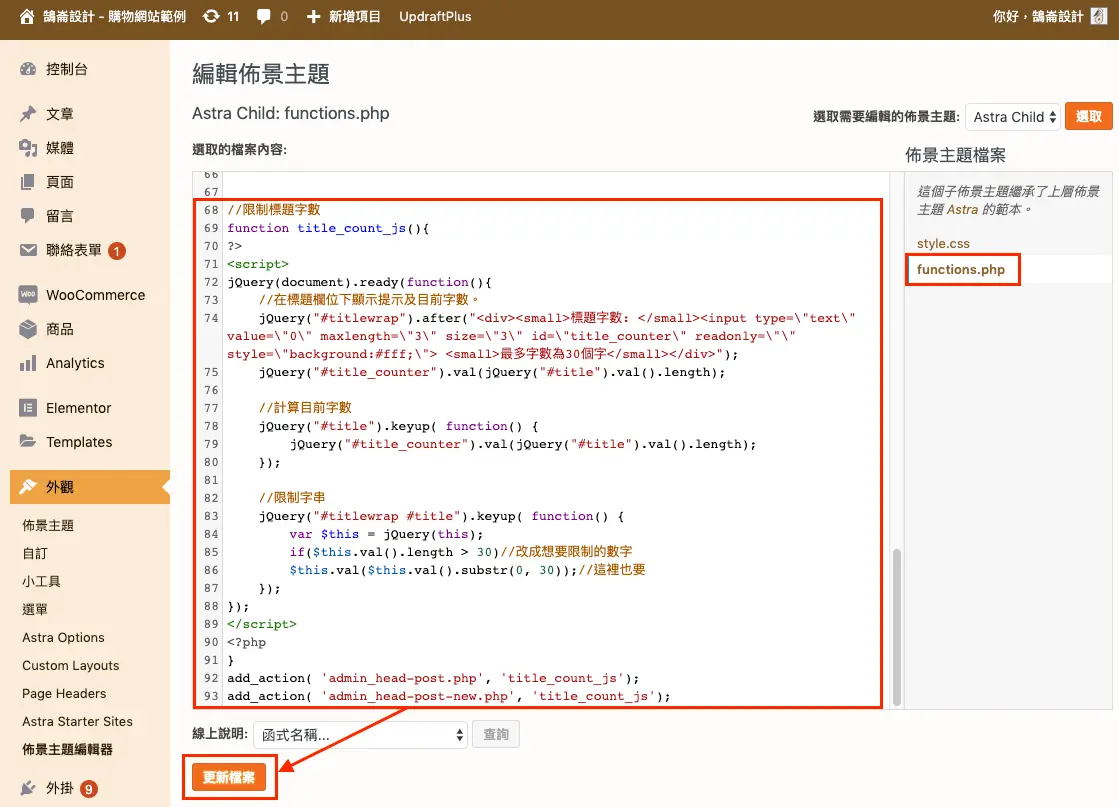Click the home icon in the admin bar

[x=26, y=16]
